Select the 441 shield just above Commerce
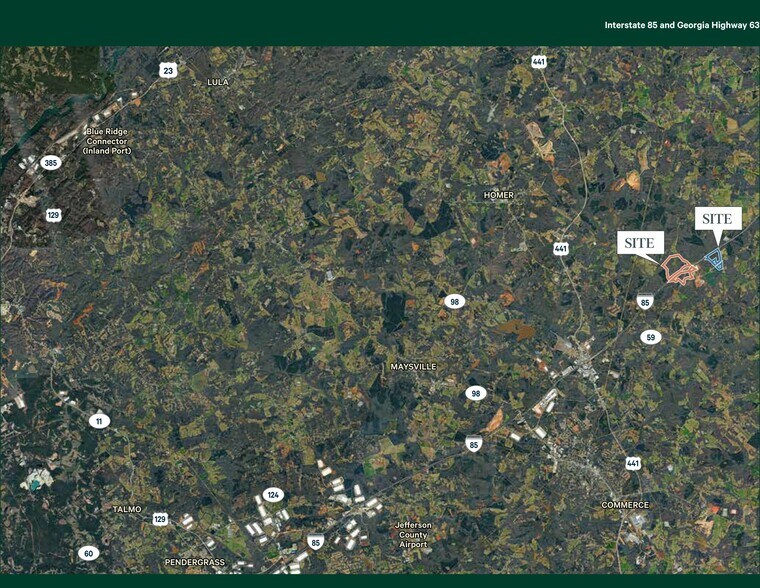Image resolution: width=760 pixels, height=588 pixels. click(633, 463)
